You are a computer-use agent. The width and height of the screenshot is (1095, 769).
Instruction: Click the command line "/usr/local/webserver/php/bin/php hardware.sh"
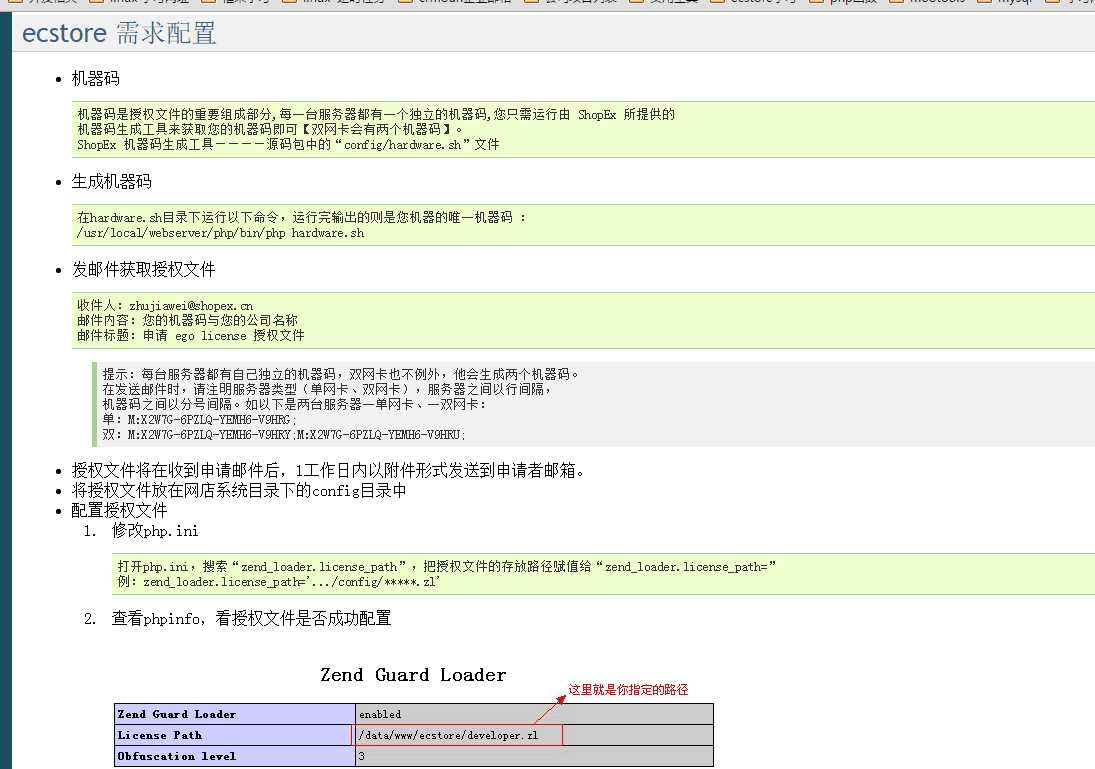click(221, 233)
